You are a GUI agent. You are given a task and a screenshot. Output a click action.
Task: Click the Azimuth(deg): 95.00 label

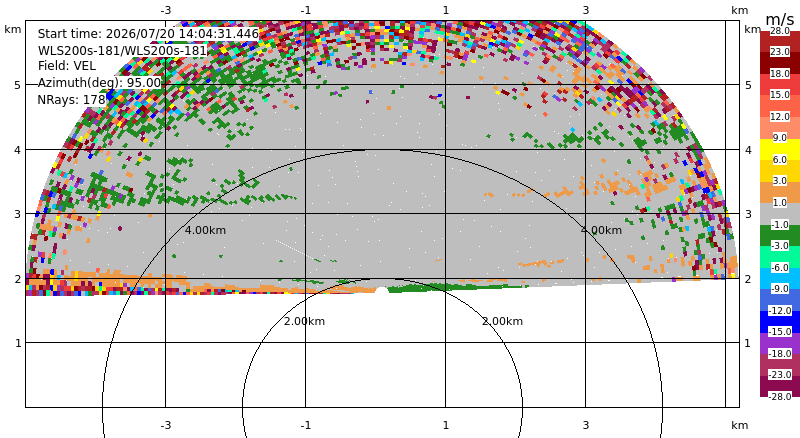[x=99, y=83]
